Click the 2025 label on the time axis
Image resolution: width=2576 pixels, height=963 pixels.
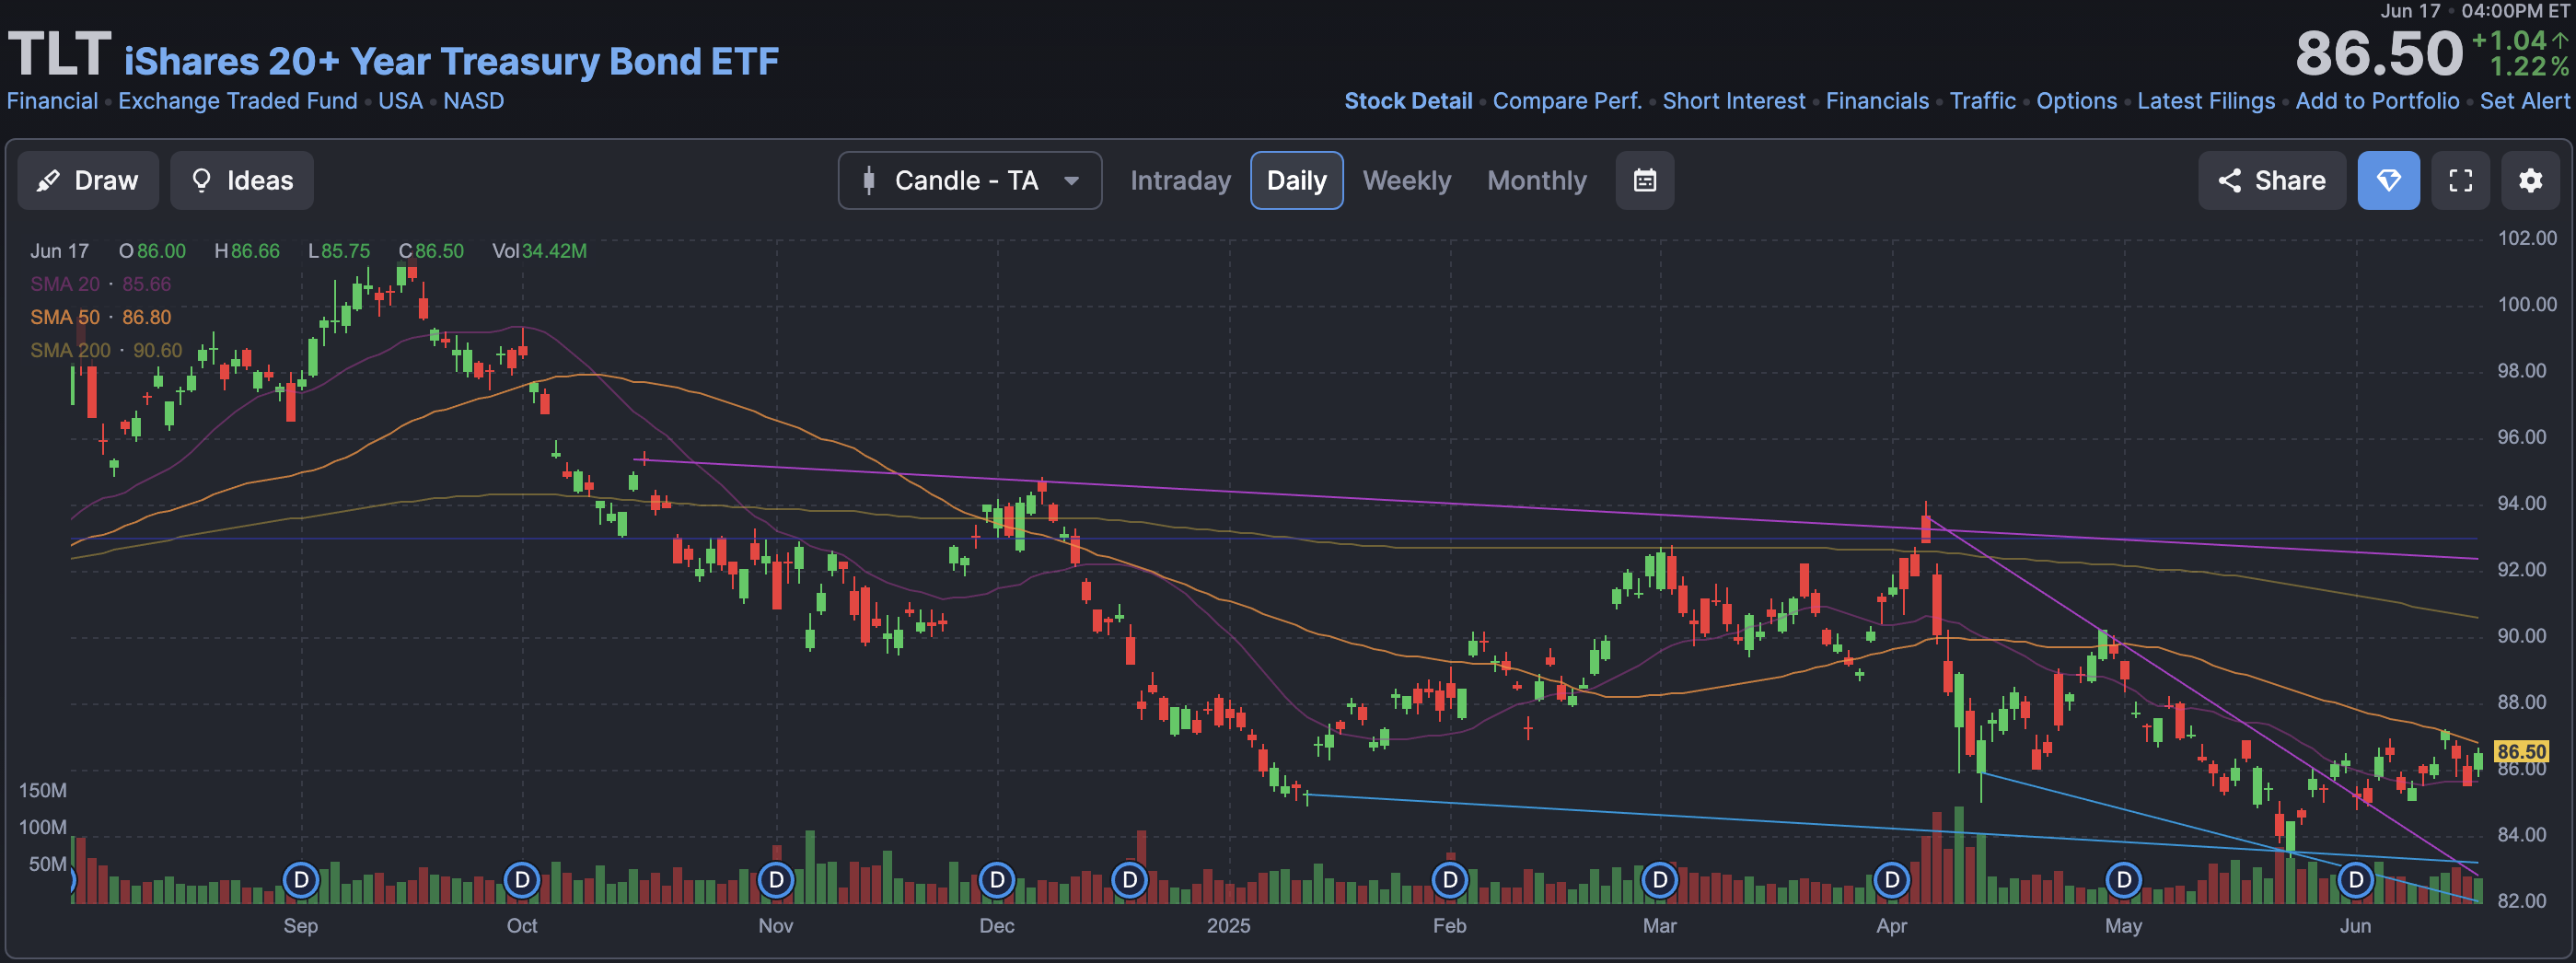click(1228, 926)
